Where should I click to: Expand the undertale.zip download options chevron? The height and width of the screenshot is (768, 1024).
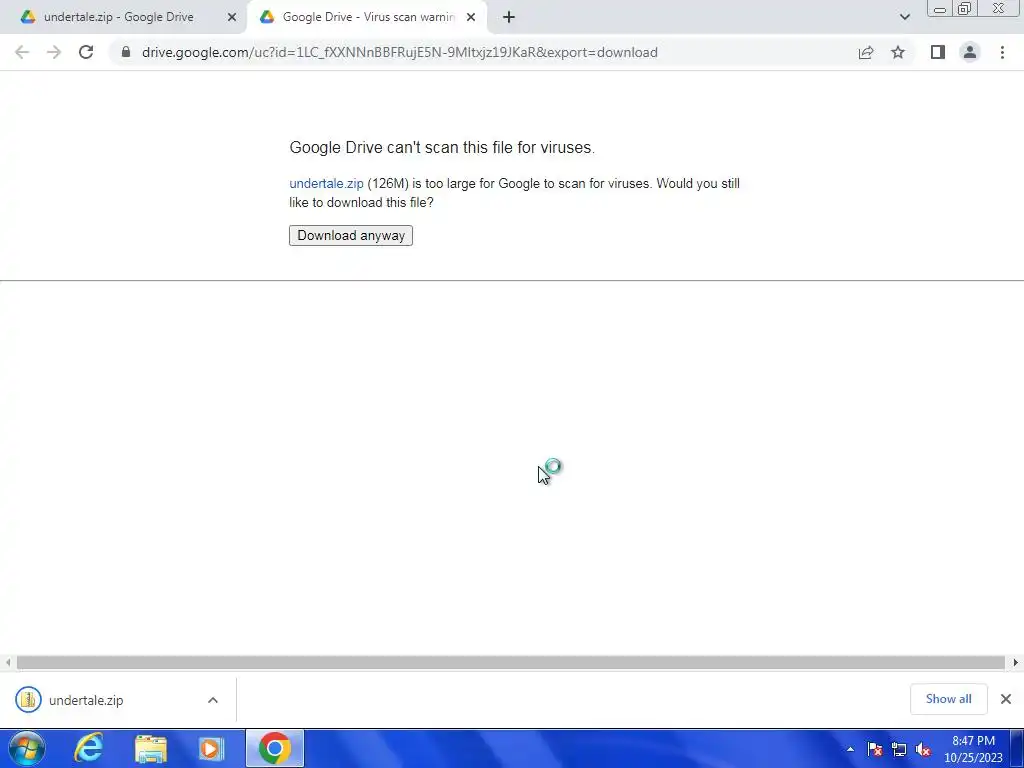tap(213, 700)
